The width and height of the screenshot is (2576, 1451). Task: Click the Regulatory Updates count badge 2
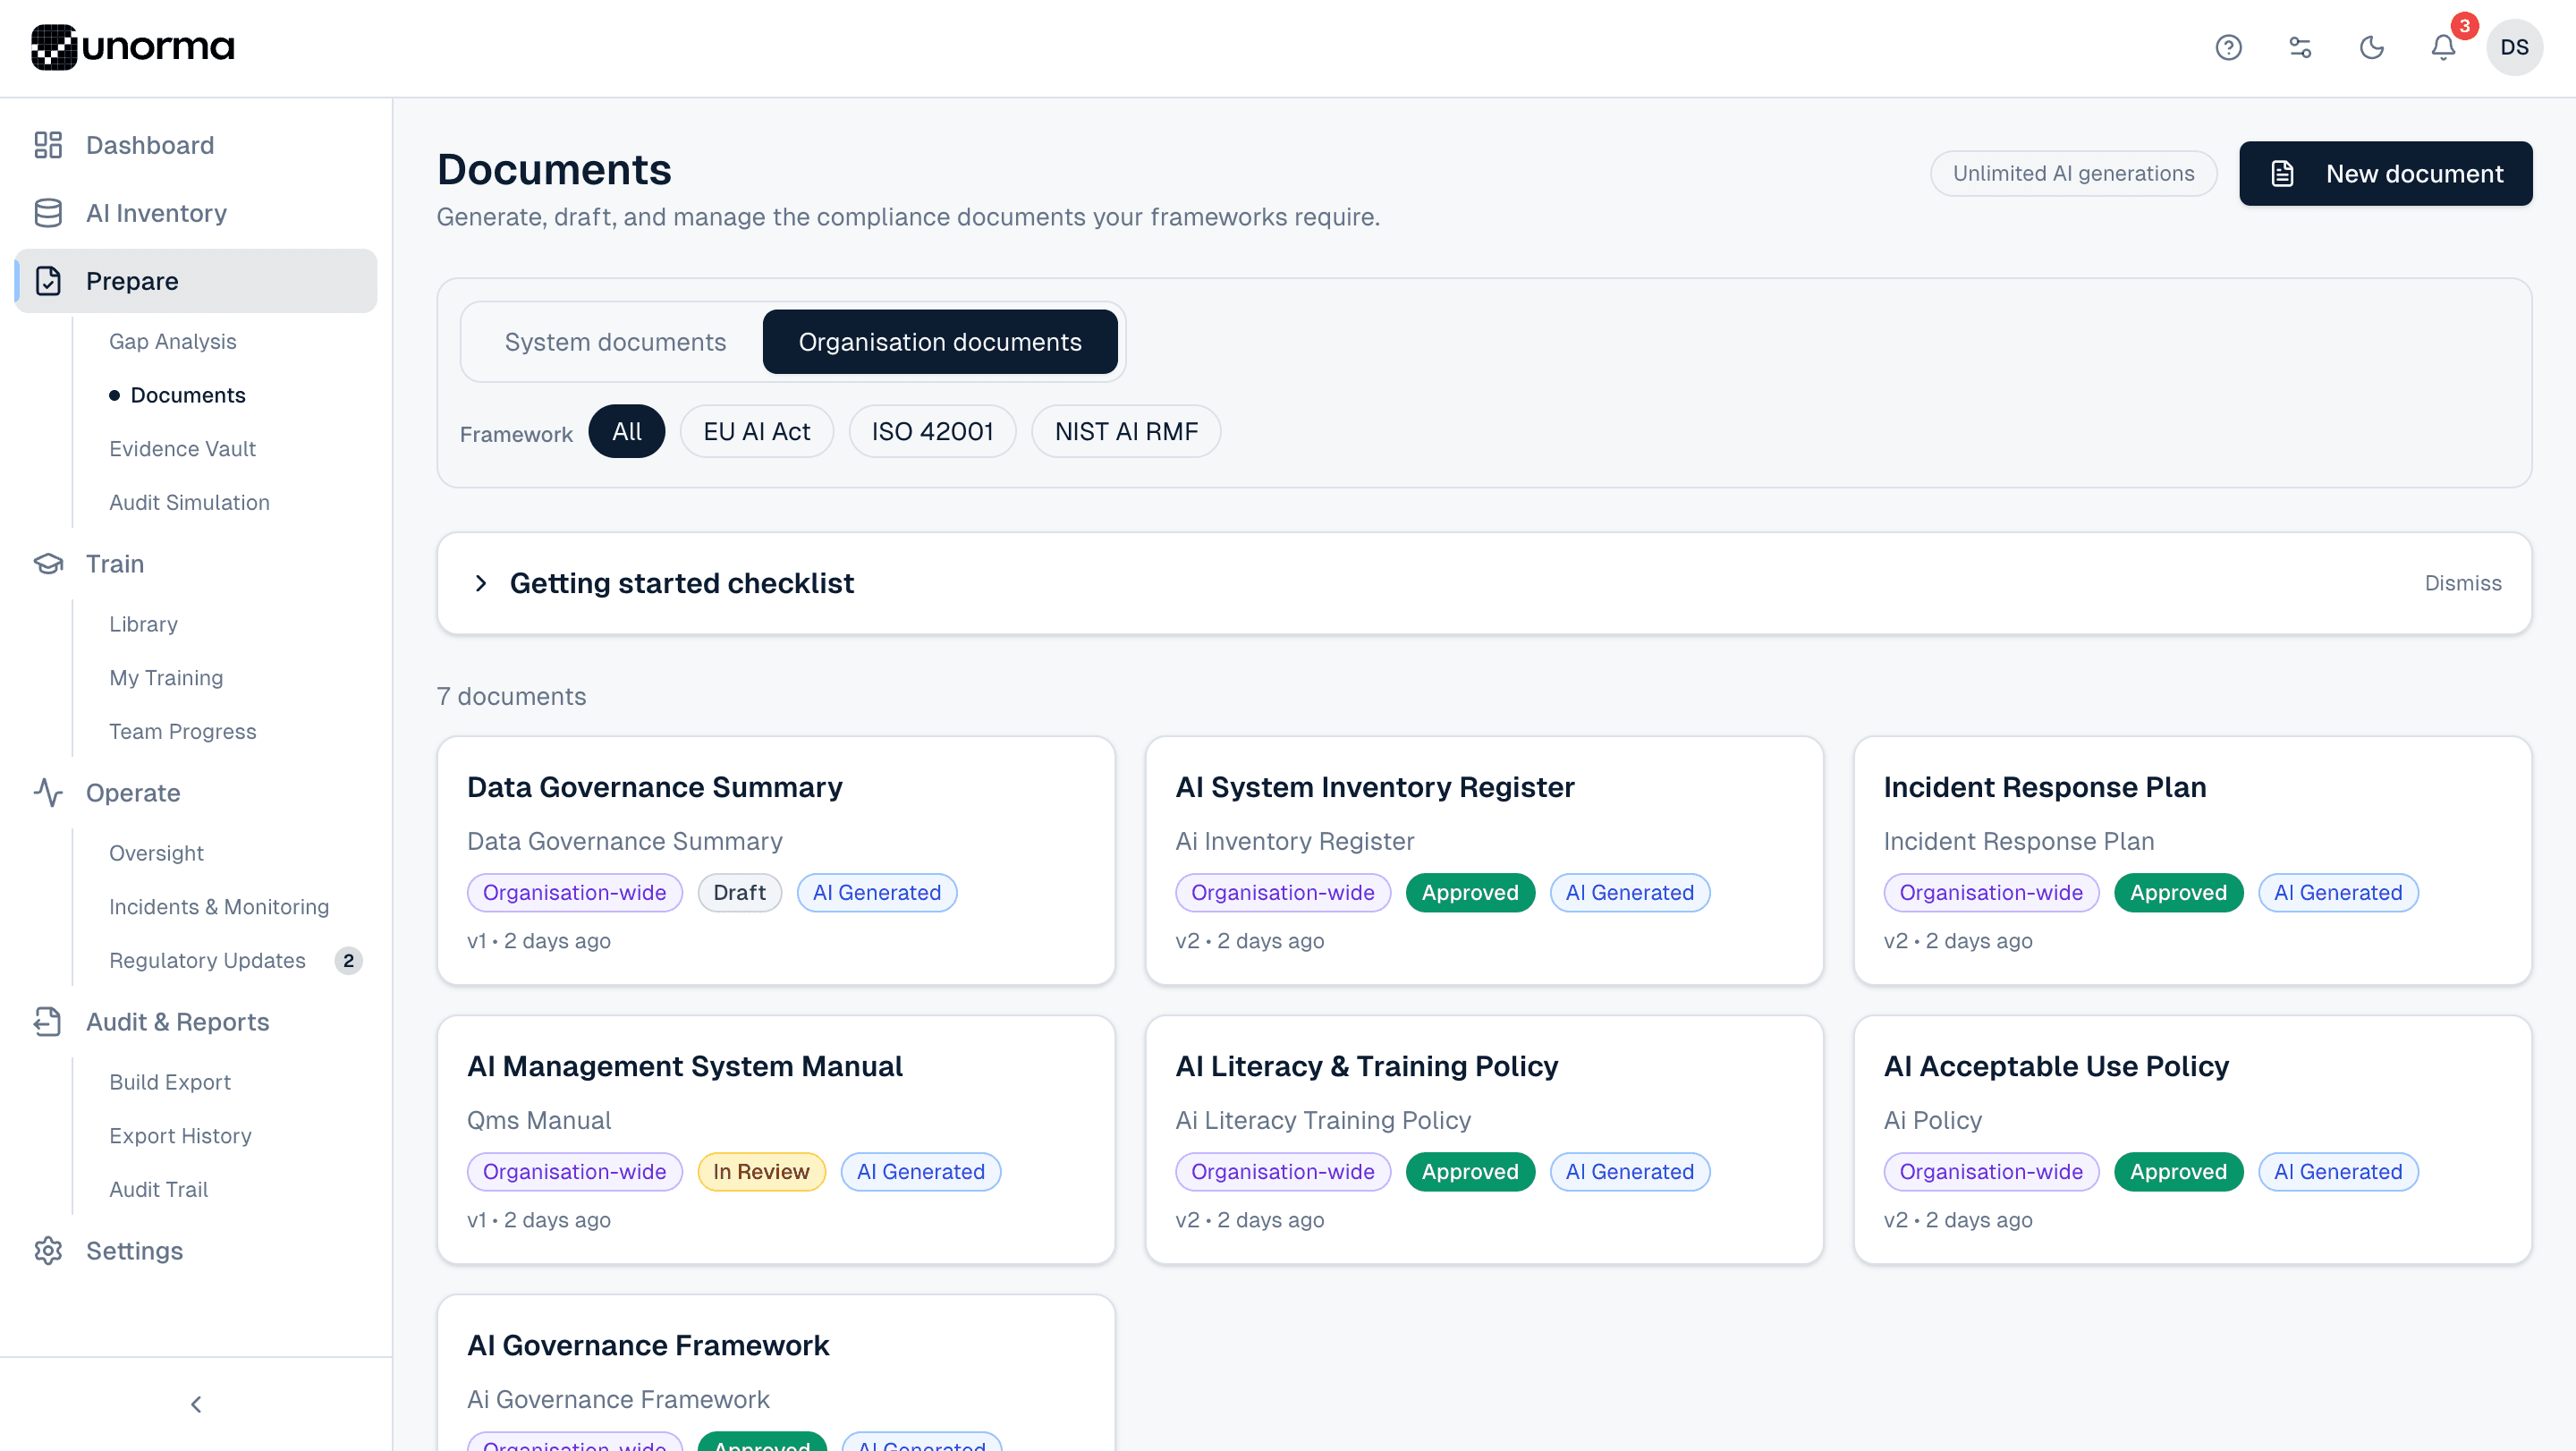tap(348, 961)
